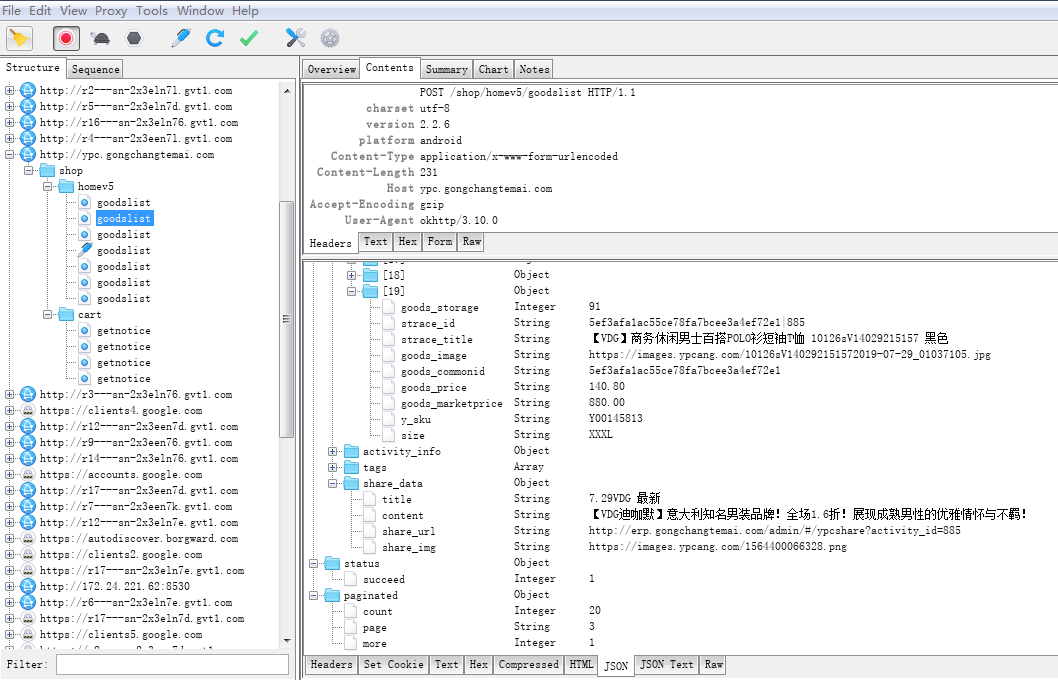Collapse the homev5 folder node
This screenshot has width=1058, height=680.
(x=47, y=186)
